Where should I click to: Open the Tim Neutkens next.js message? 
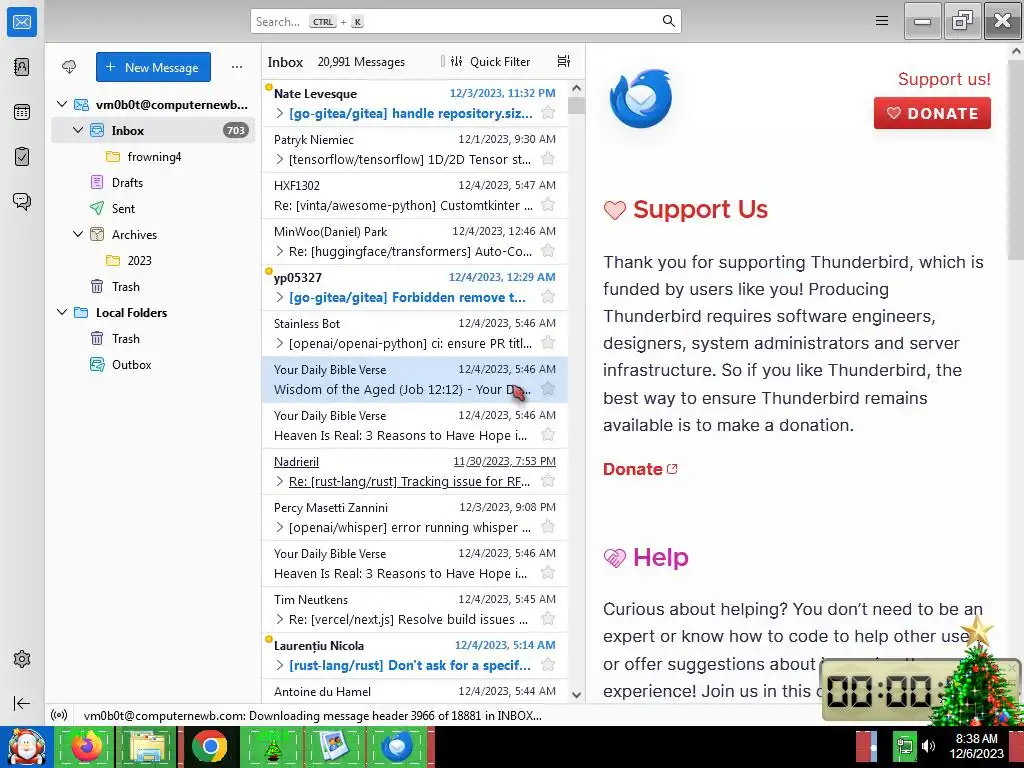point(415,609)
